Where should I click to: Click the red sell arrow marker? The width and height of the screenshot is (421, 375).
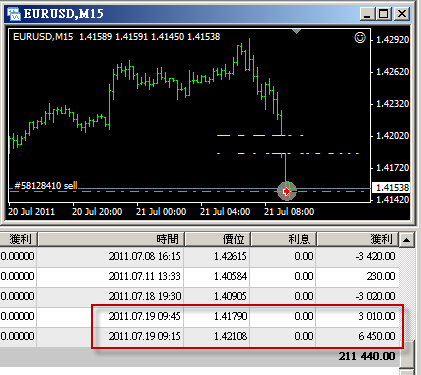click(x=286, y=191)
